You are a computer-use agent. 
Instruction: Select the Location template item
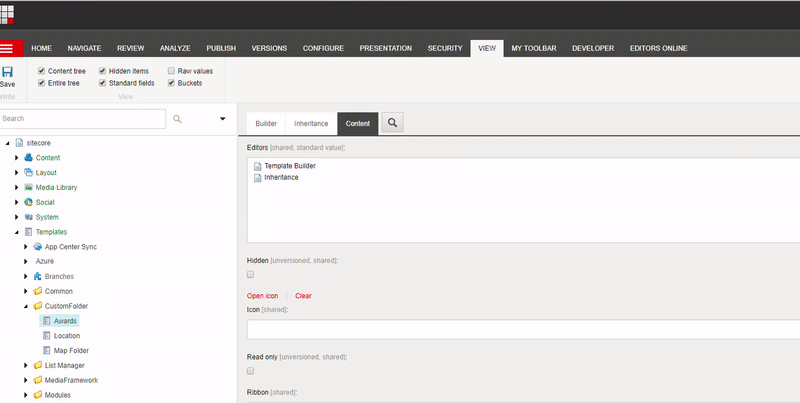coord(67,336)
